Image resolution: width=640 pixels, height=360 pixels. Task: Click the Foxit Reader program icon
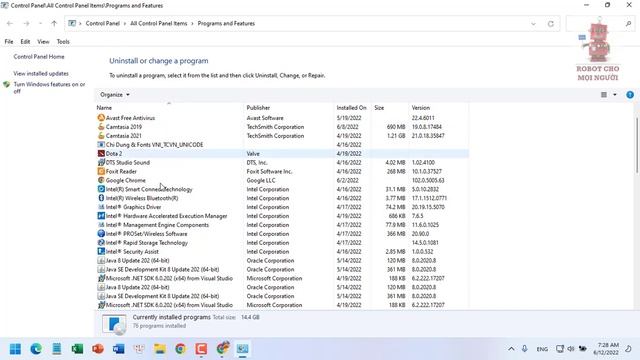[101, 171]
